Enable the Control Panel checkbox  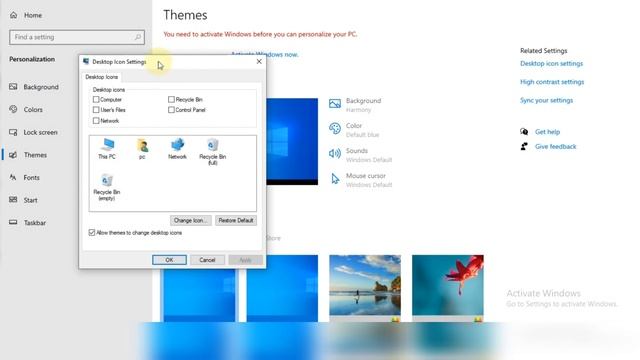tap(171, 110)
